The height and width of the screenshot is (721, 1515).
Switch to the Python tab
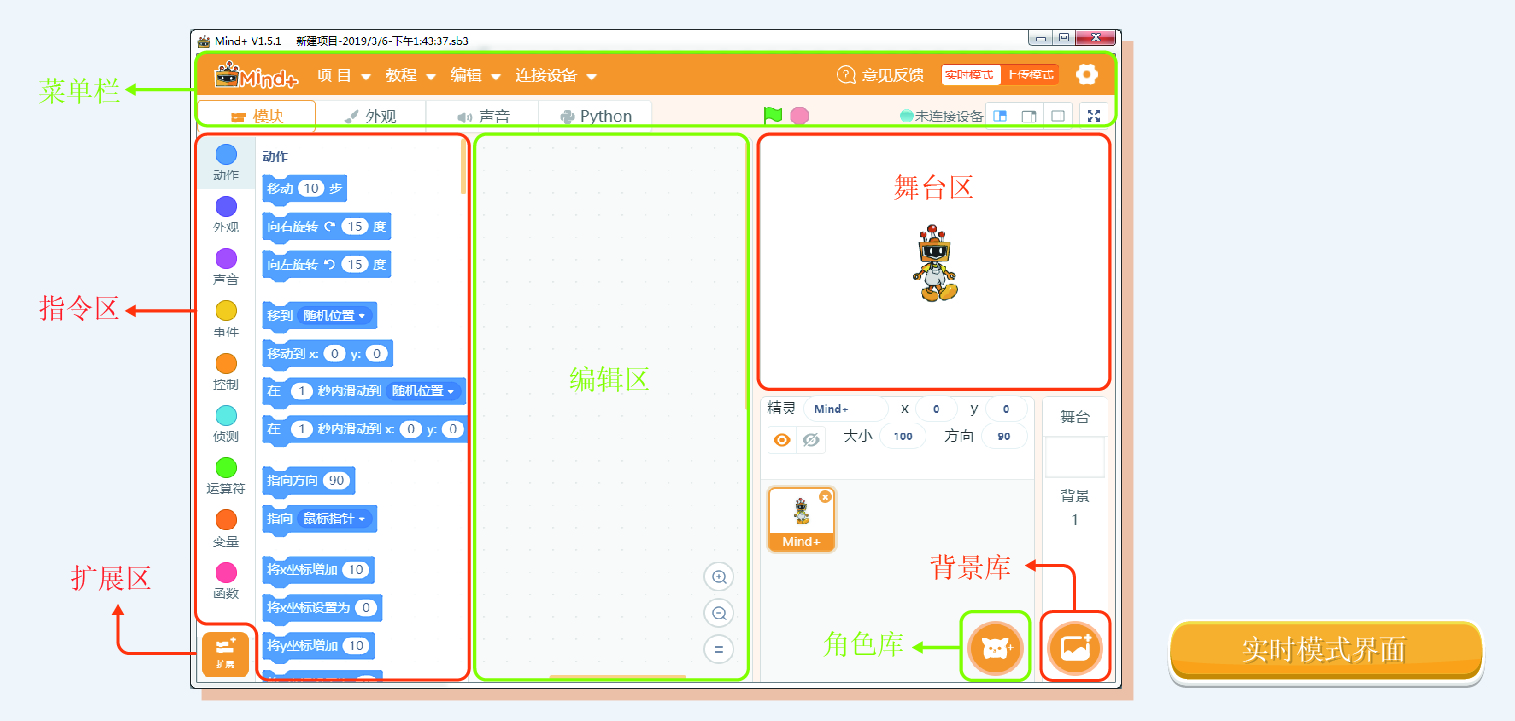tap(596, 116)
